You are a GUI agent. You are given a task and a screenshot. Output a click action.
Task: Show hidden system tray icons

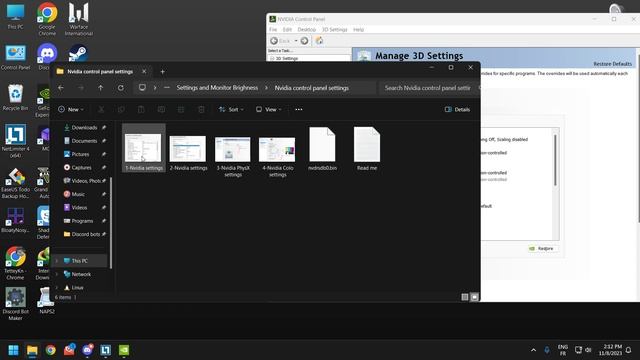pyautogui.click(x=533, y=350)
